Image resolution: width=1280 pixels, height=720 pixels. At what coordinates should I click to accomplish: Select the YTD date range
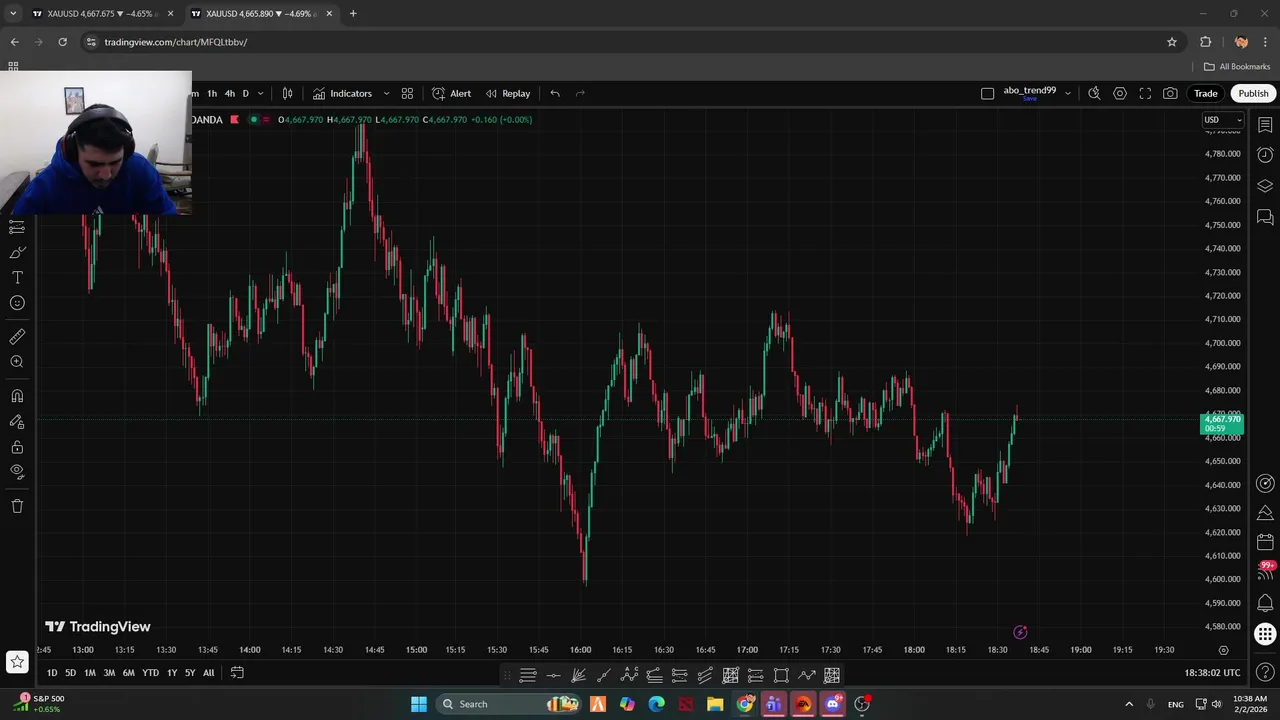click(150, 673)
